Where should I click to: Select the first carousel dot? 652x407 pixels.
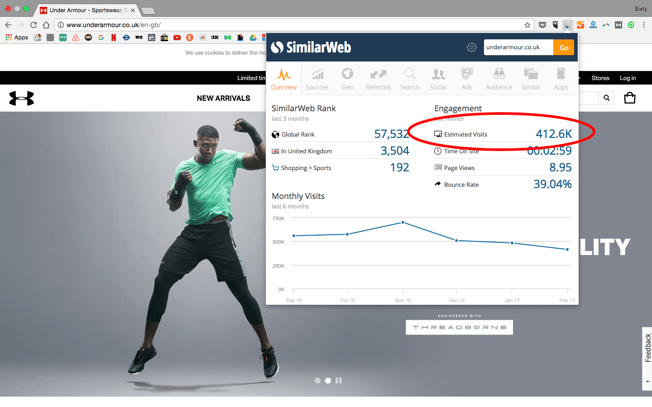(x=317, y=380)
